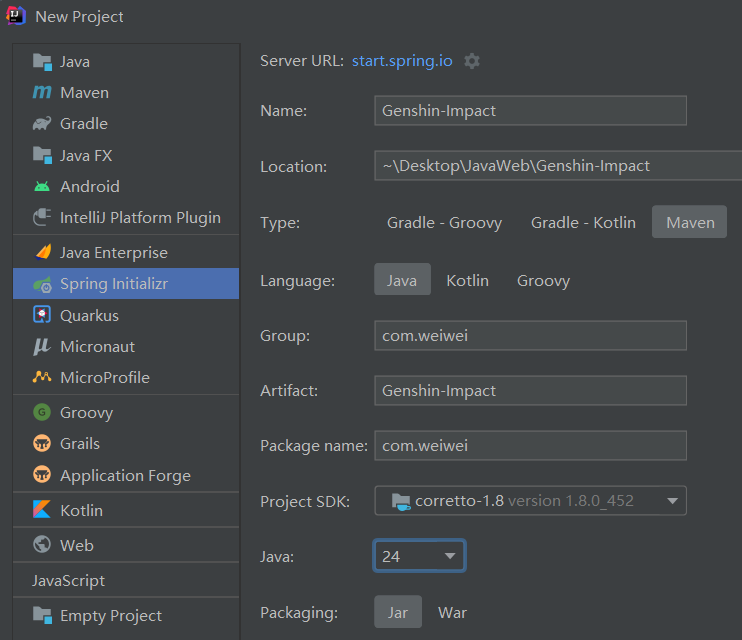Expand the Project SDK corretto-1.8 dropdown
The width and height of the screenshot is (742, 640).
pos(530,500)
